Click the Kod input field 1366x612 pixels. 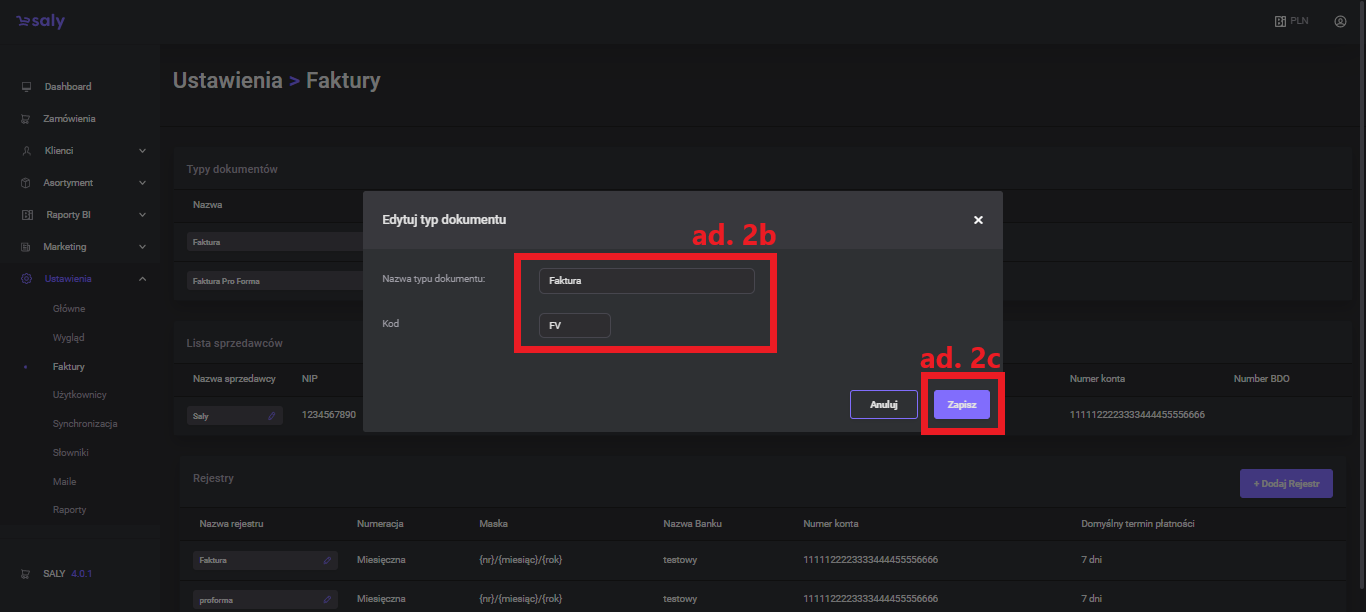[574, 326]
